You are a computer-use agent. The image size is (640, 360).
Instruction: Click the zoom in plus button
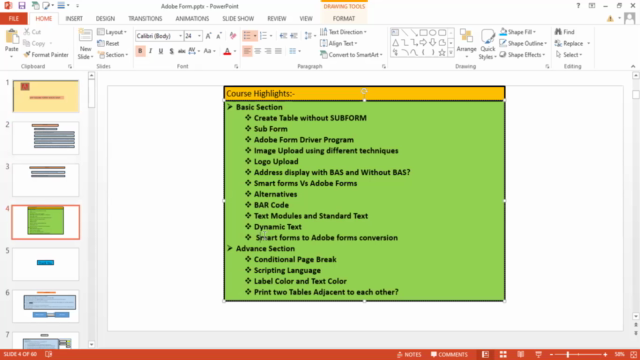605,354
